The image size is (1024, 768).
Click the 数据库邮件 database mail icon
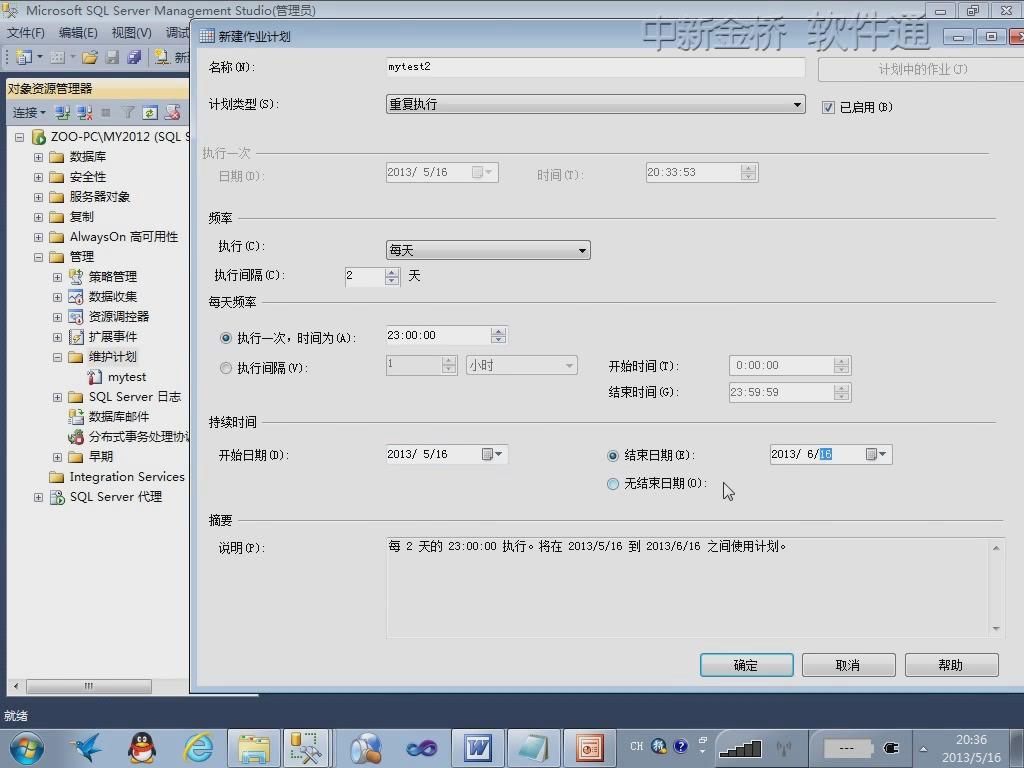click(x=76, y=417)
